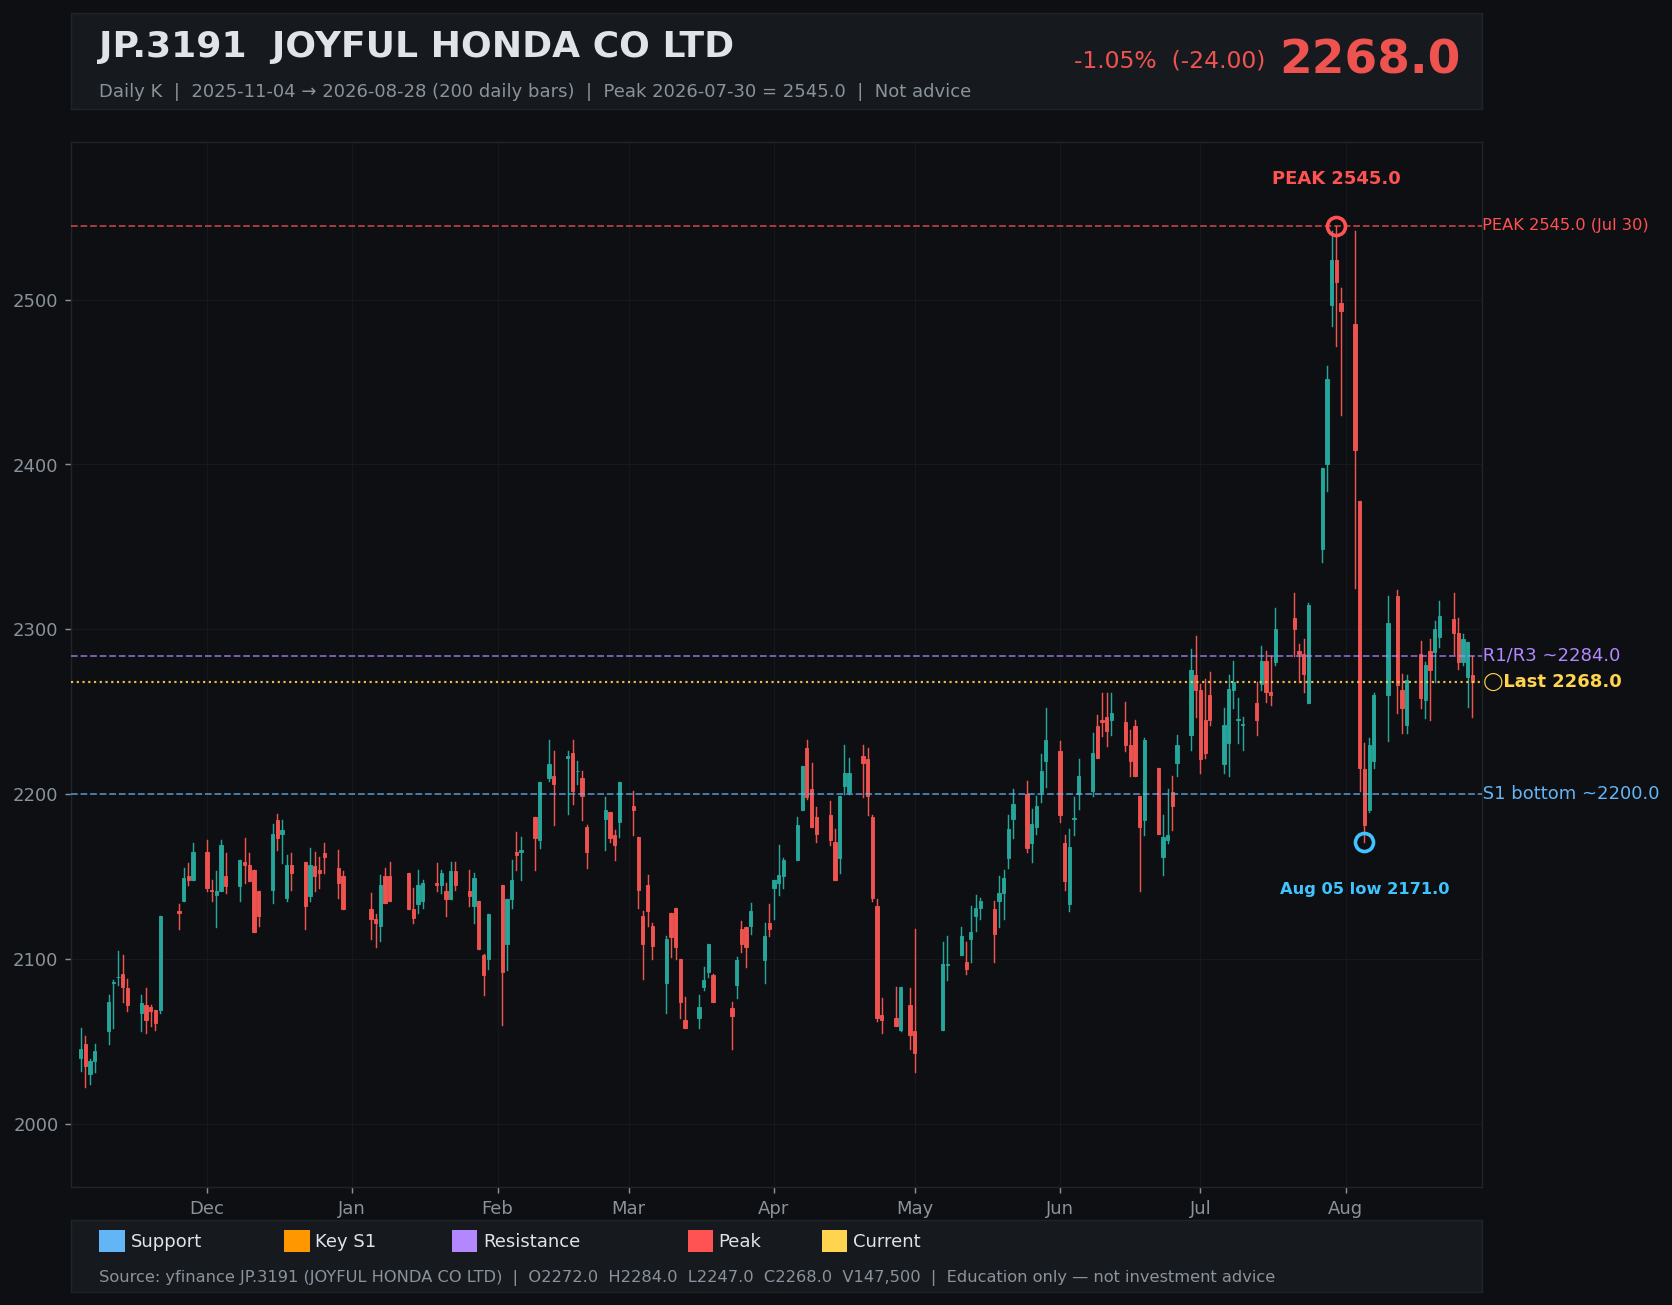The width and height of the screenshot is (1672, 1305).
Task: Click the Dec month label on x-axis
Action: (x=207, y=1208)
